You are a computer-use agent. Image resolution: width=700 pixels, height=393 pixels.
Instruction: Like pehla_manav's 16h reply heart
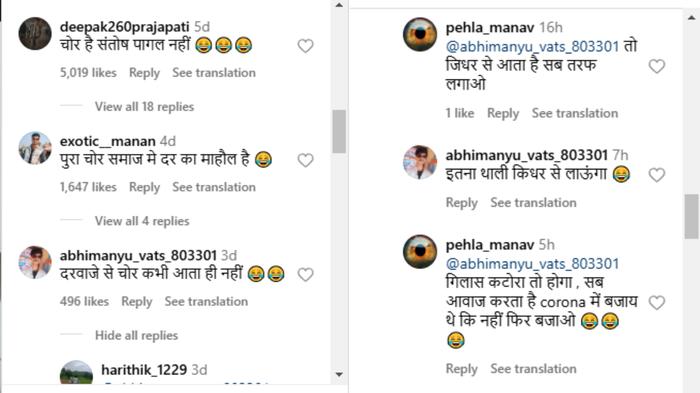pyautogui.click(x=657, y=66)
